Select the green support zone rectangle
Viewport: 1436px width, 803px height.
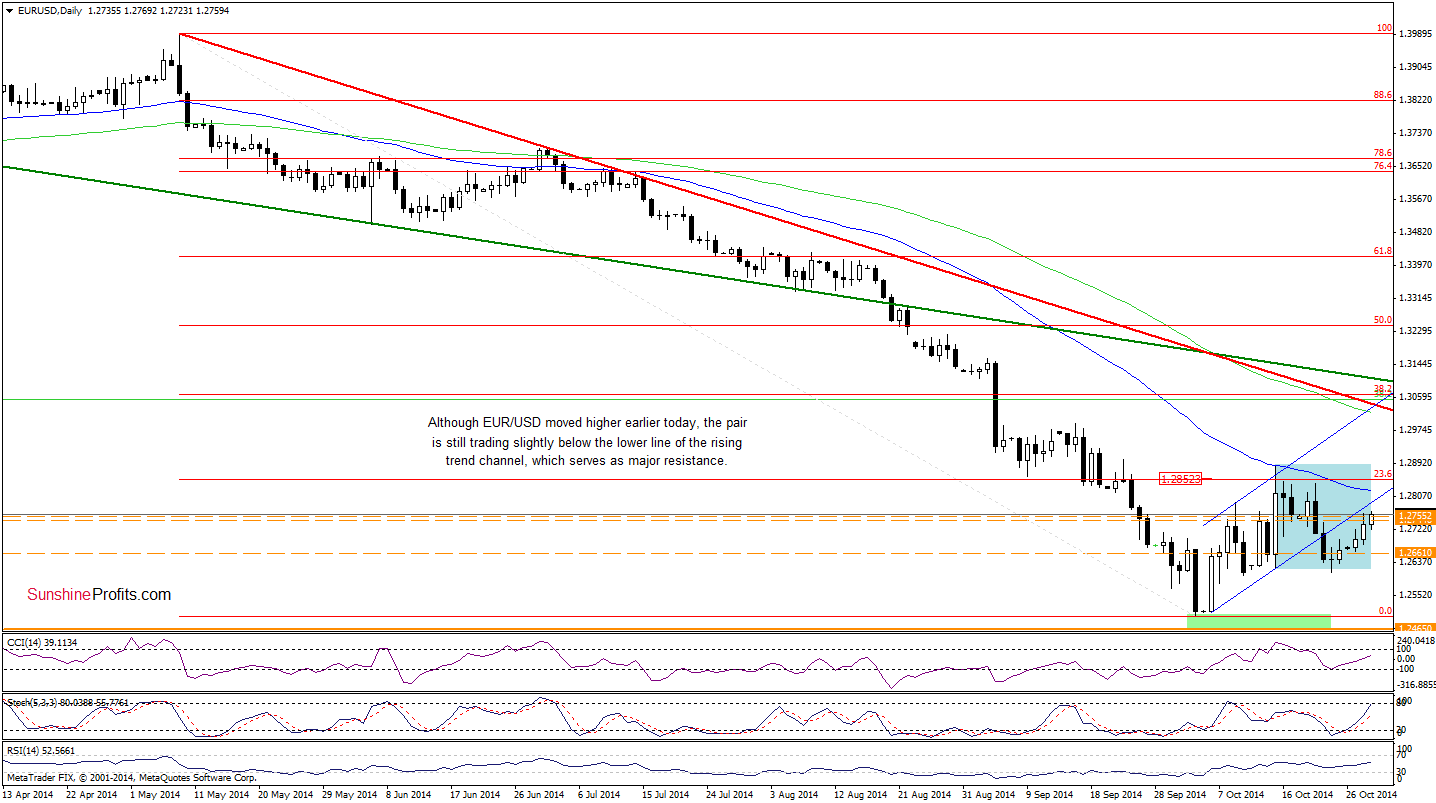click(1259, 621)
